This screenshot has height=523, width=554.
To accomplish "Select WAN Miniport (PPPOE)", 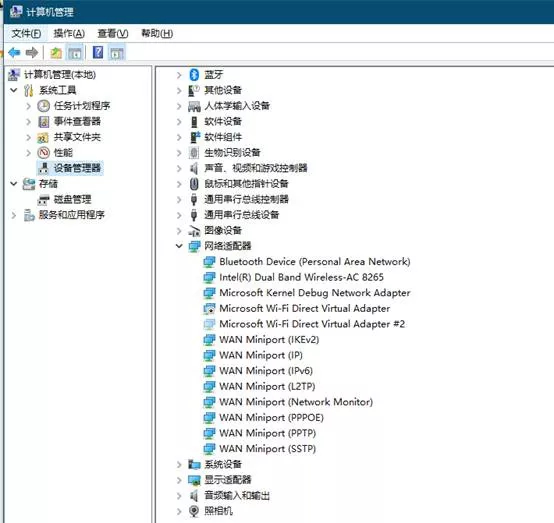I will [x=271, y=417].
